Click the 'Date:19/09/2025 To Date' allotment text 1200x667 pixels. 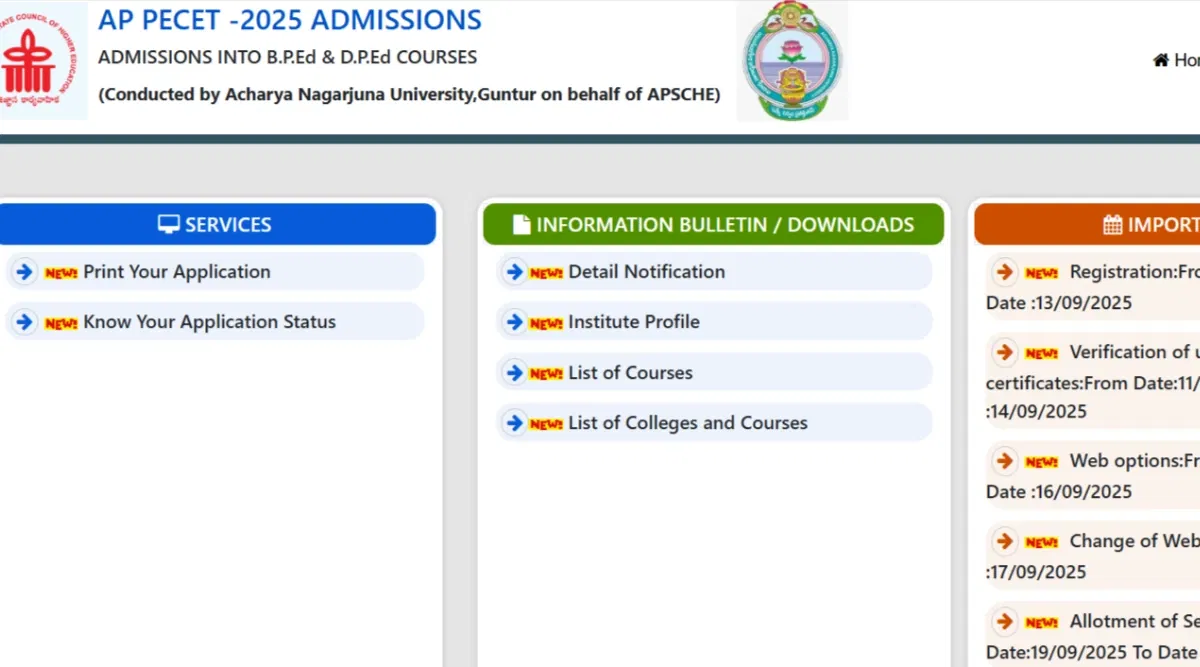point(1092,652)
